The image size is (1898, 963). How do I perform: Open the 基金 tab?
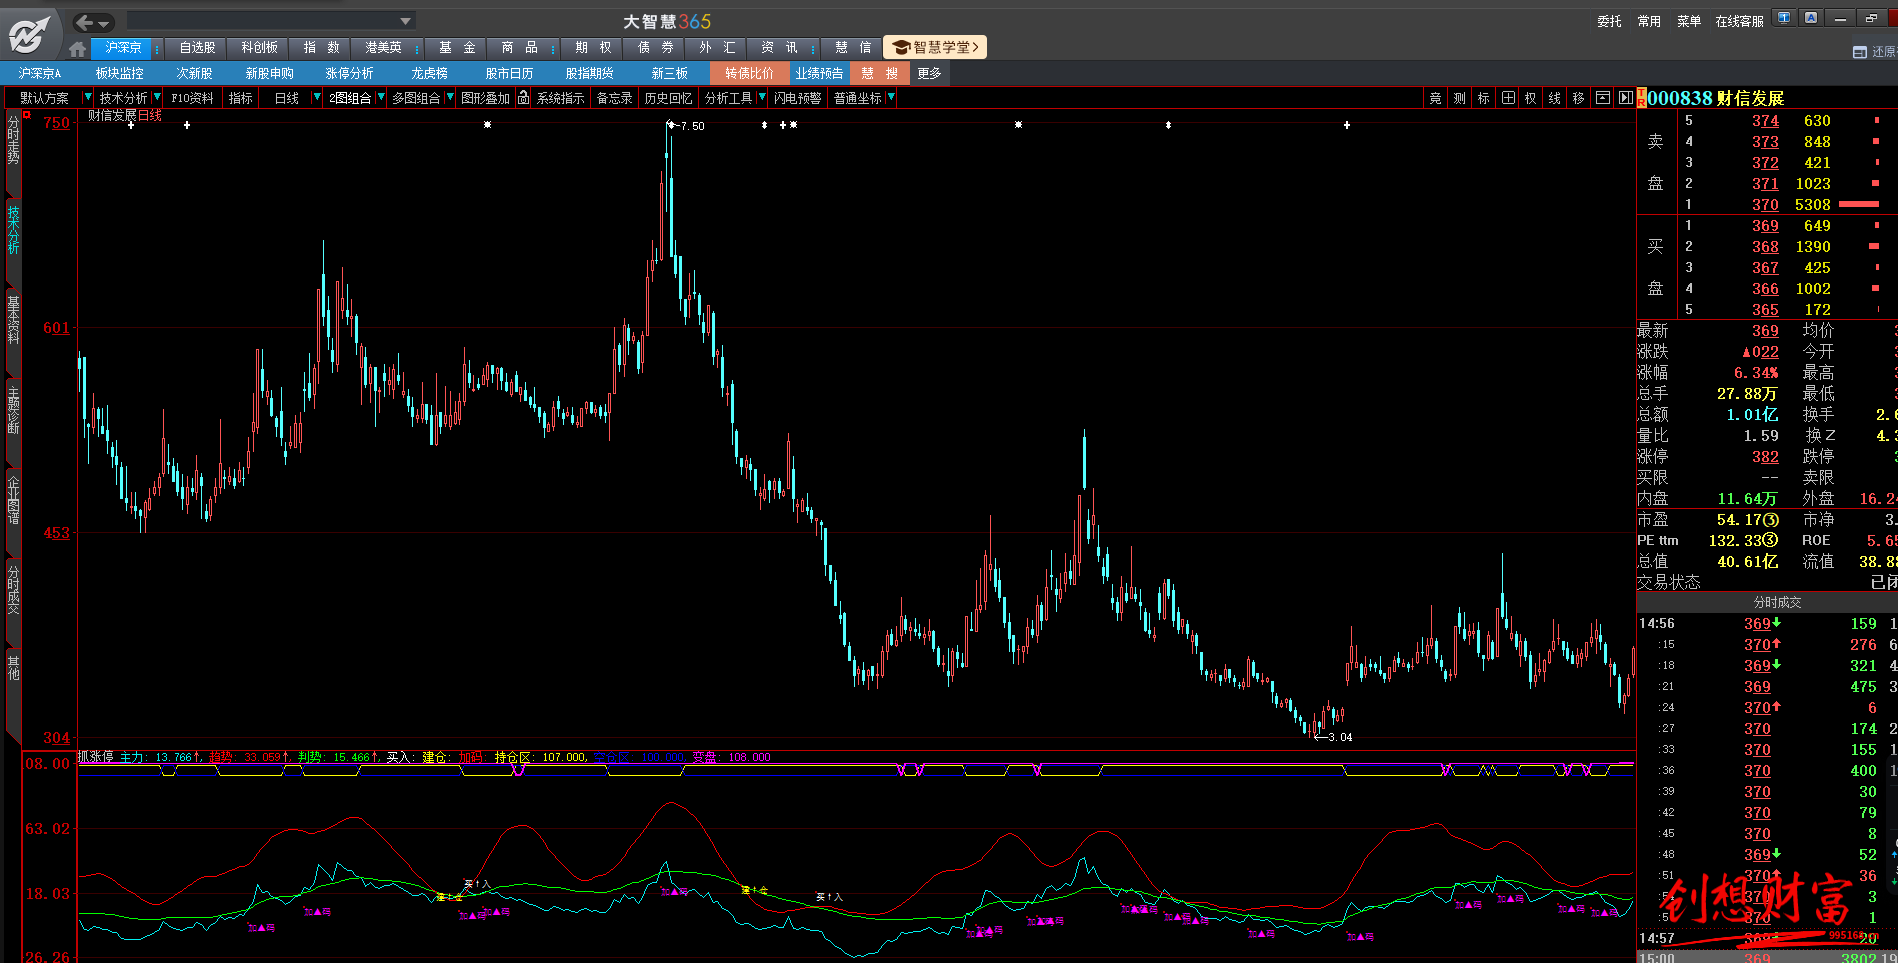(457, 48)
